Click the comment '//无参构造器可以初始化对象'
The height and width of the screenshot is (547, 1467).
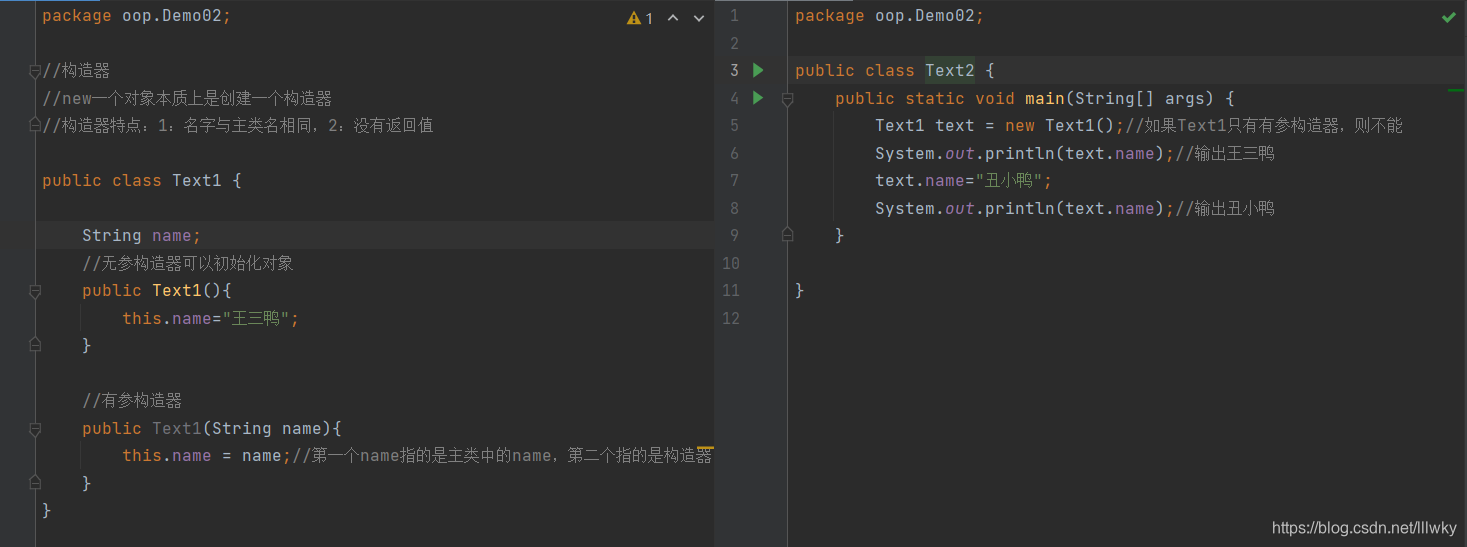coord(187,263)
